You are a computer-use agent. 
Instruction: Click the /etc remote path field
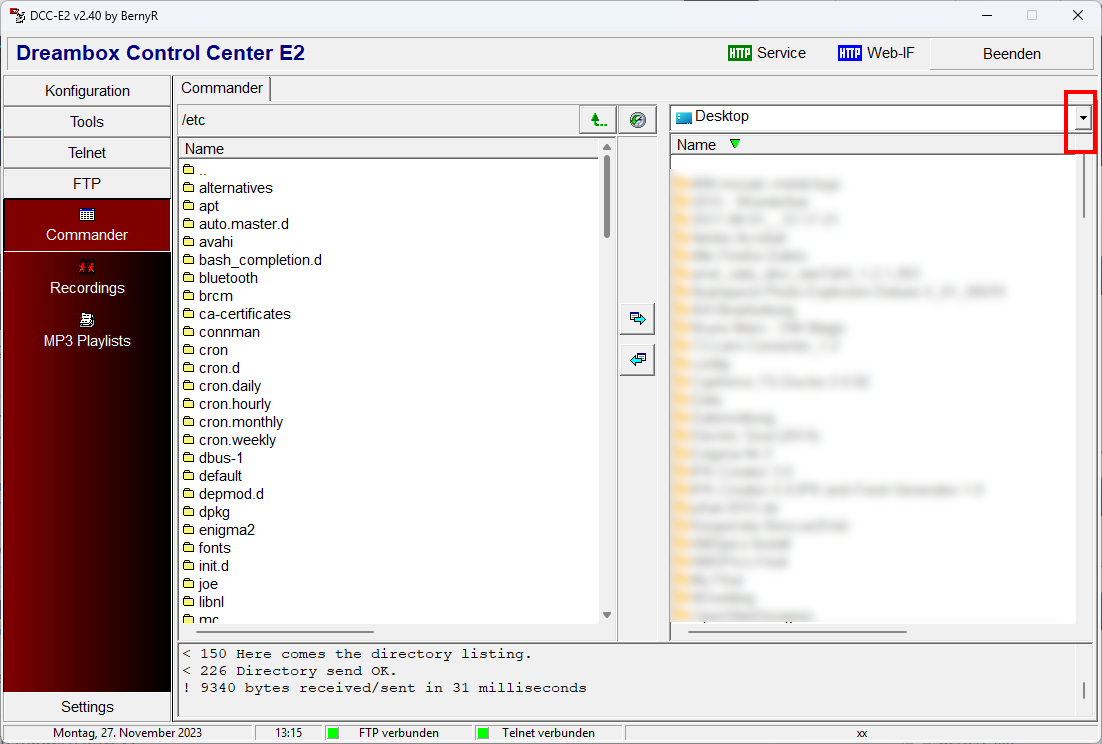pos(376,120)
